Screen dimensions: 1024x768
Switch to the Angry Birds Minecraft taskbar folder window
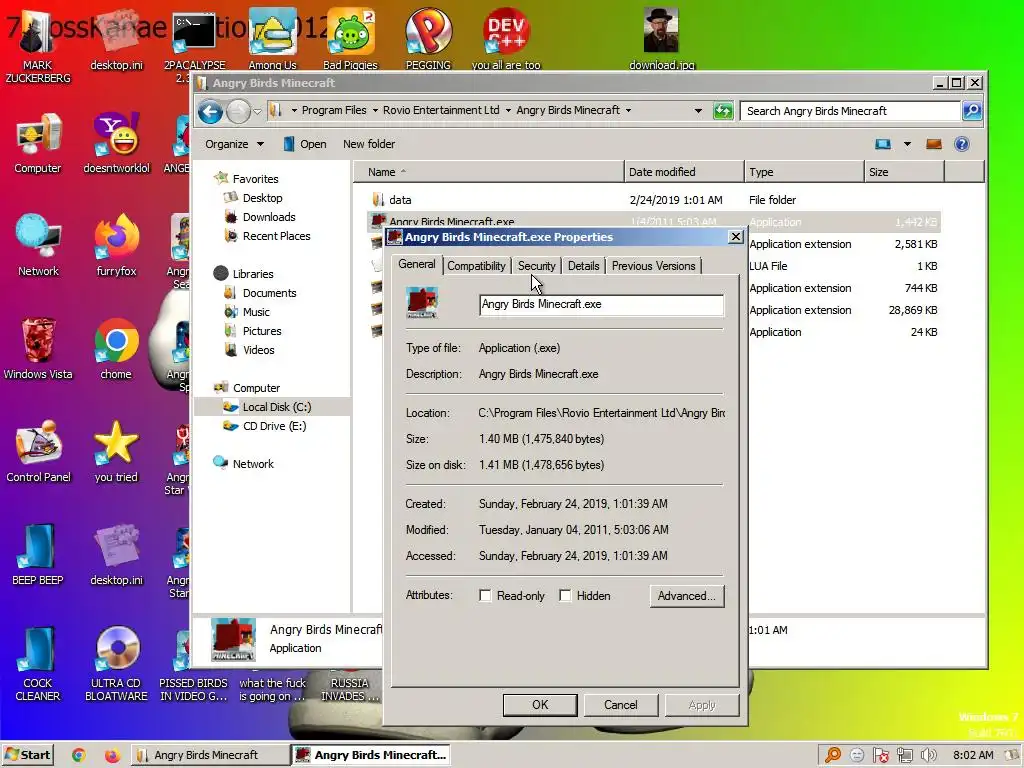pyautogui.click(x=210, y=755)
